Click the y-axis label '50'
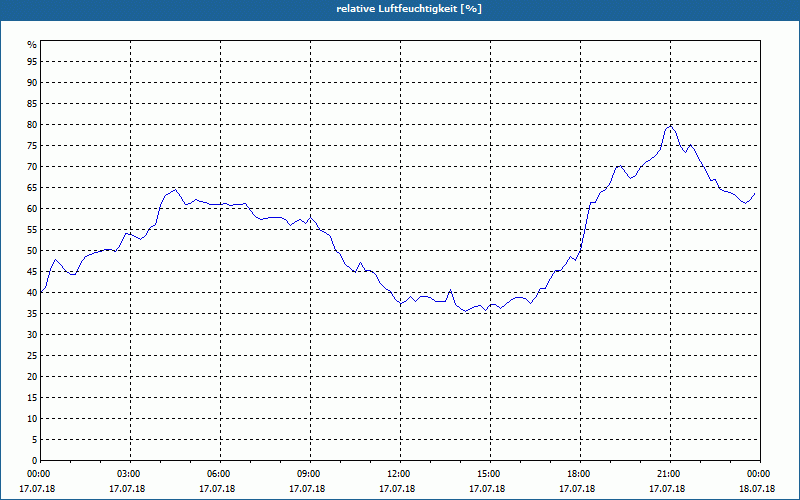 tap(32, 251)
